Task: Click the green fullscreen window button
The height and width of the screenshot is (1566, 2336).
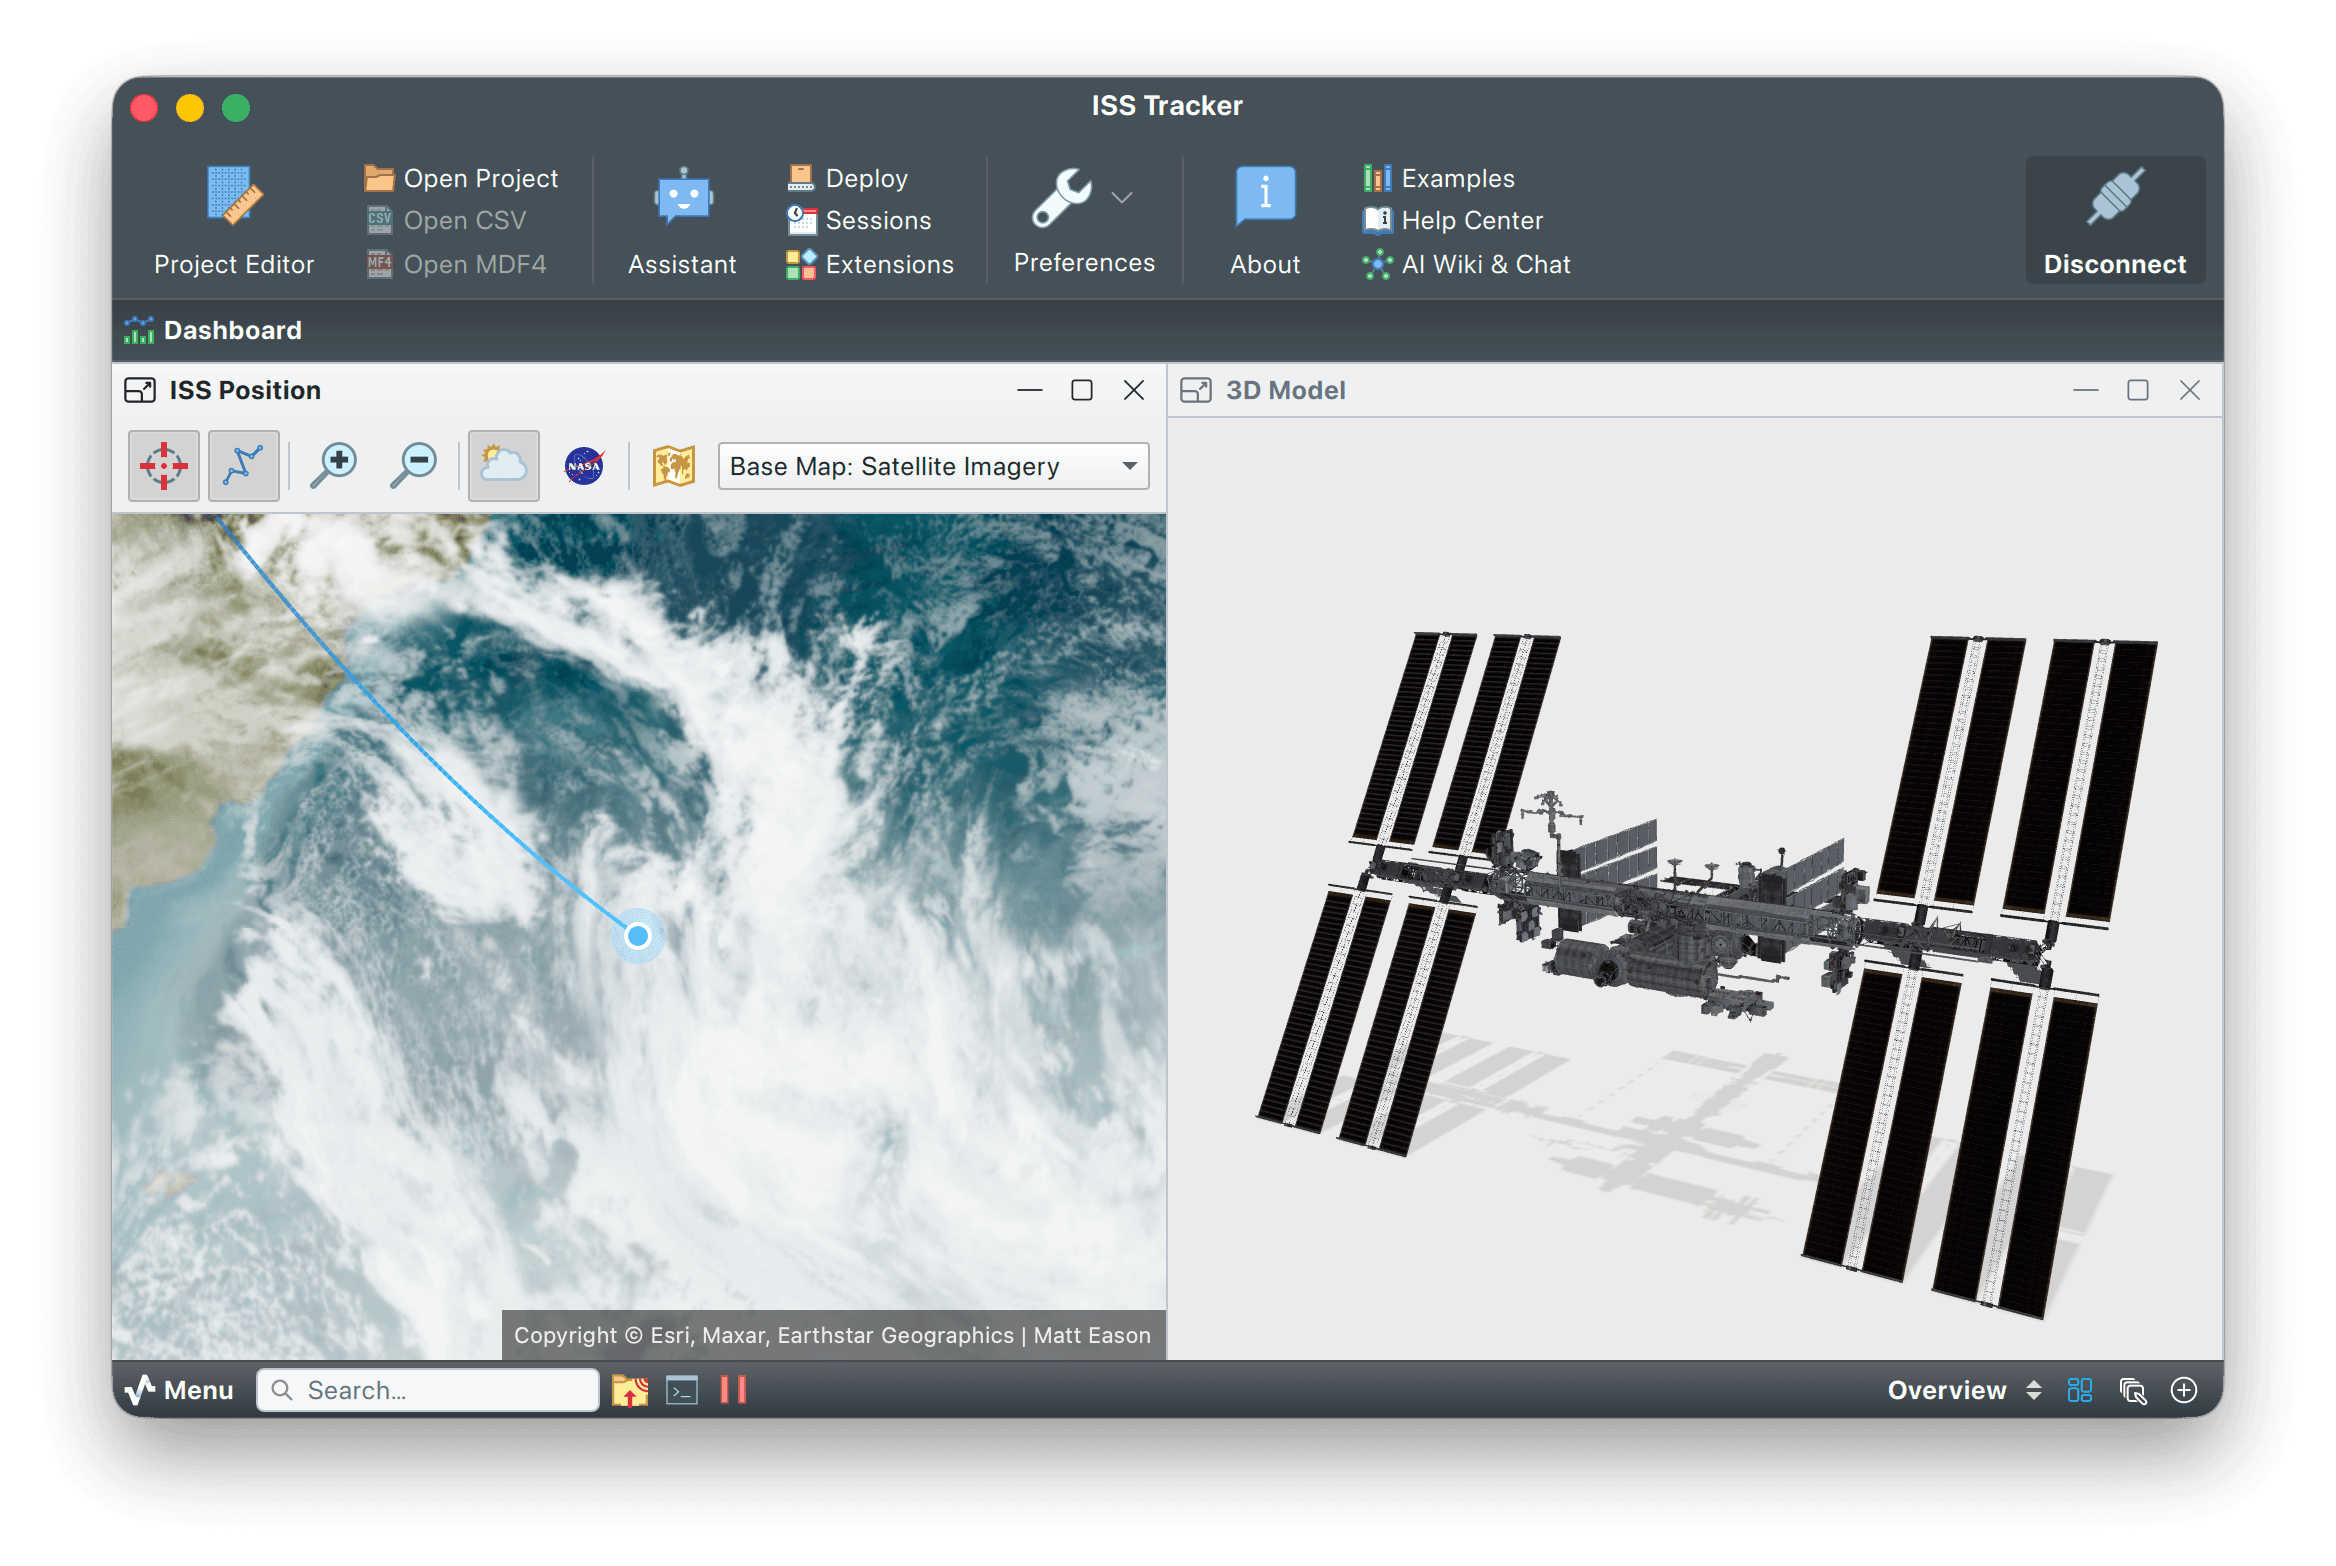Action: click(x=236, y=107)
